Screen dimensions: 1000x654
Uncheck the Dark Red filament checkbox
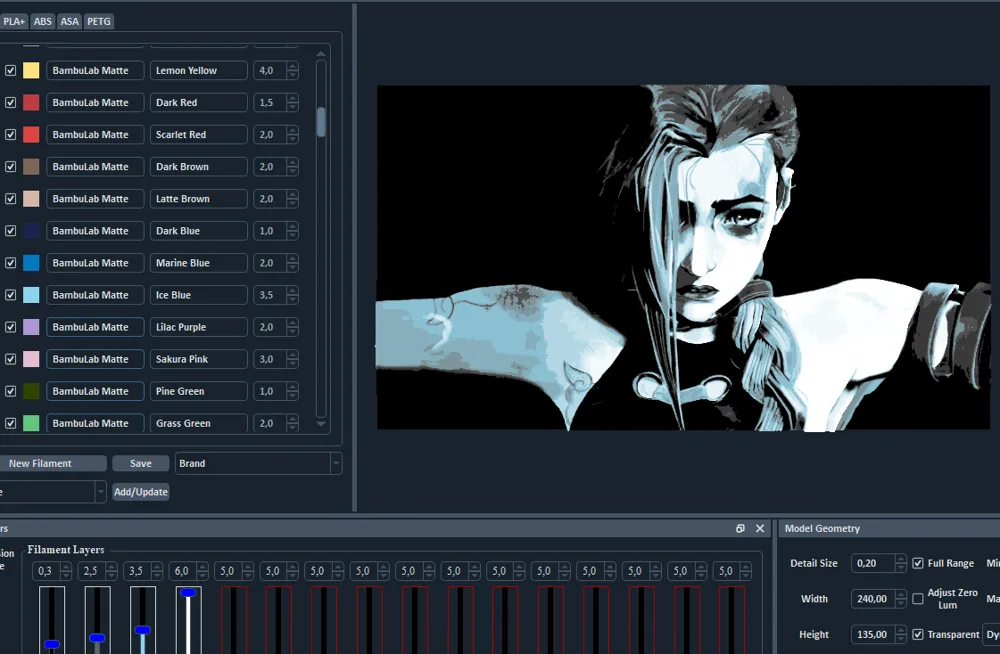[x=11, y=102]
